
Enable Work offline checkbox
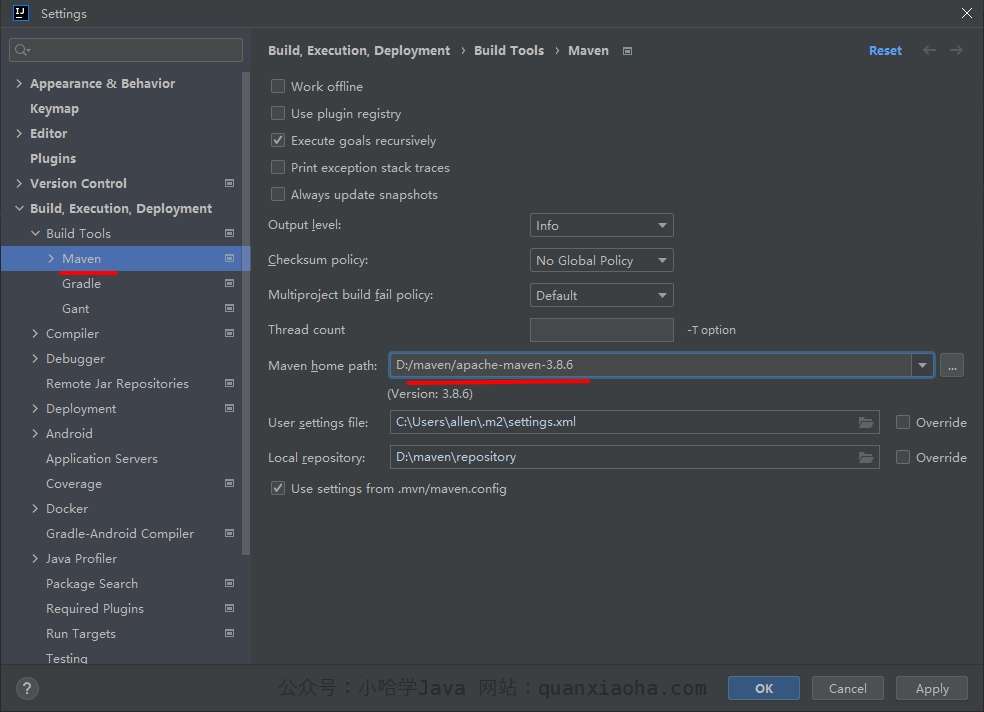[x=277, y=86]
